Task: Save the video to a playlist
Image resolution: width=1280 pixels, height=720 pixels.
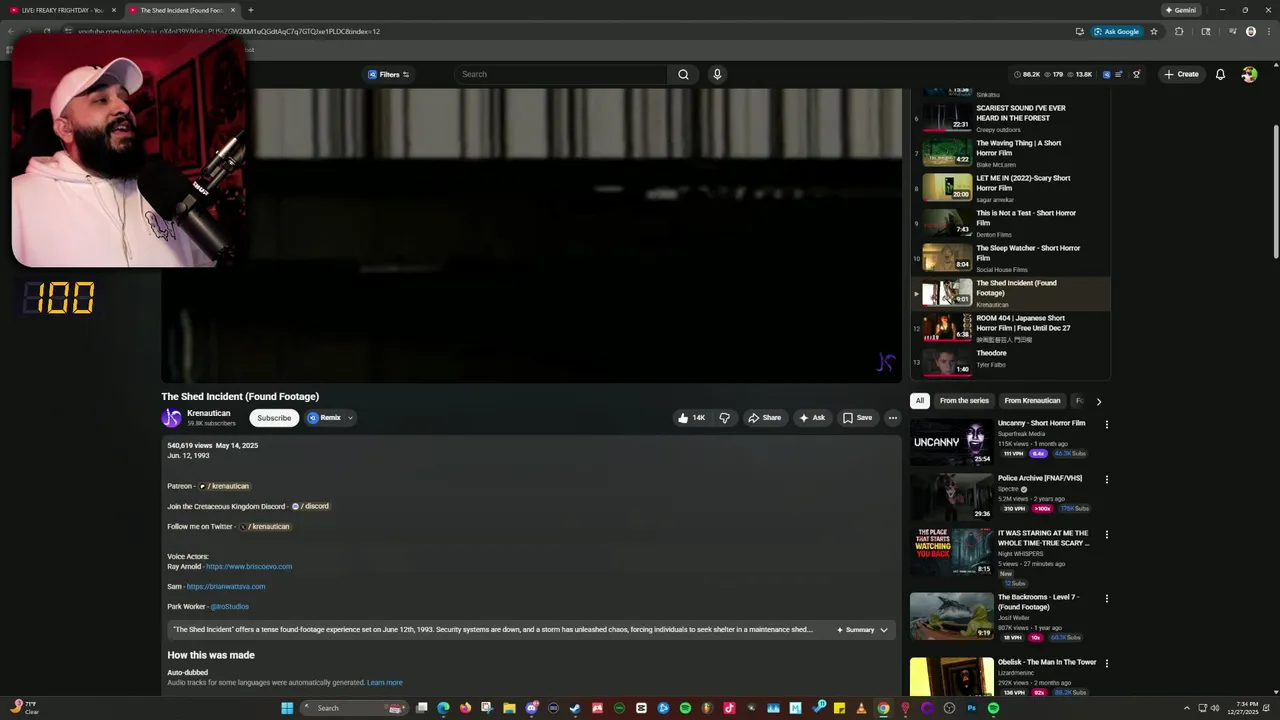Action: pos(858,418)
